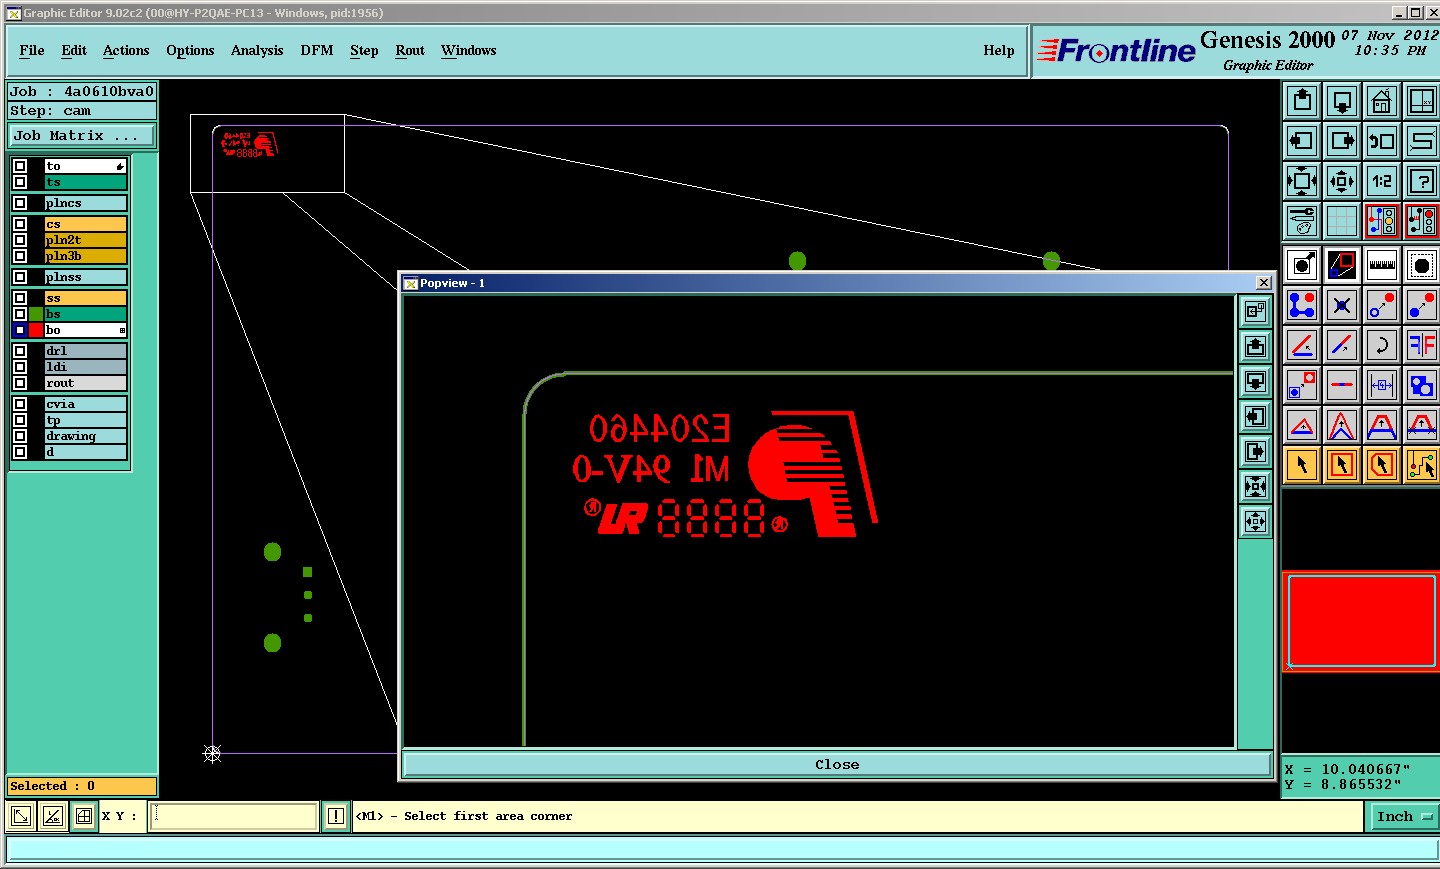This screenshot has height=869, width=1440.
Task: Open the Analysis menu
Action: coord(257,50)
